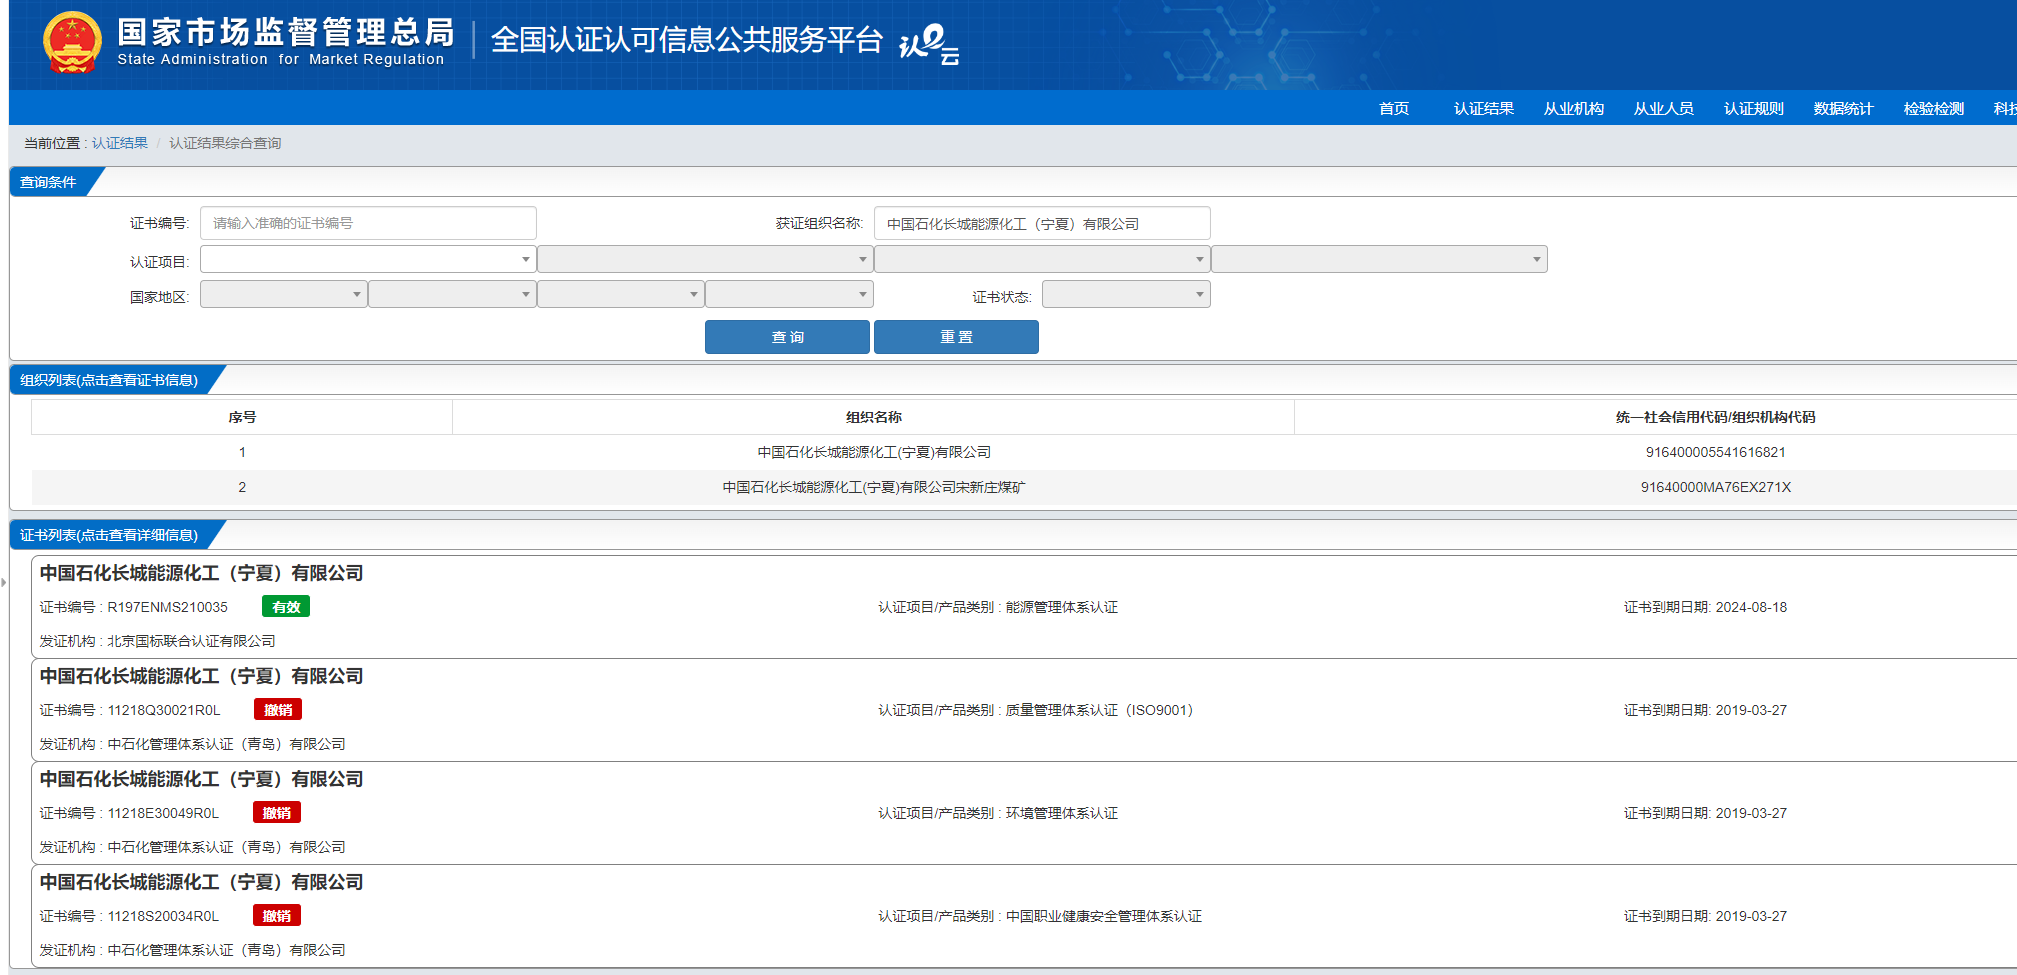Click the 获证组织名称 input field

pyautogui.click(x=1042, y=224)
